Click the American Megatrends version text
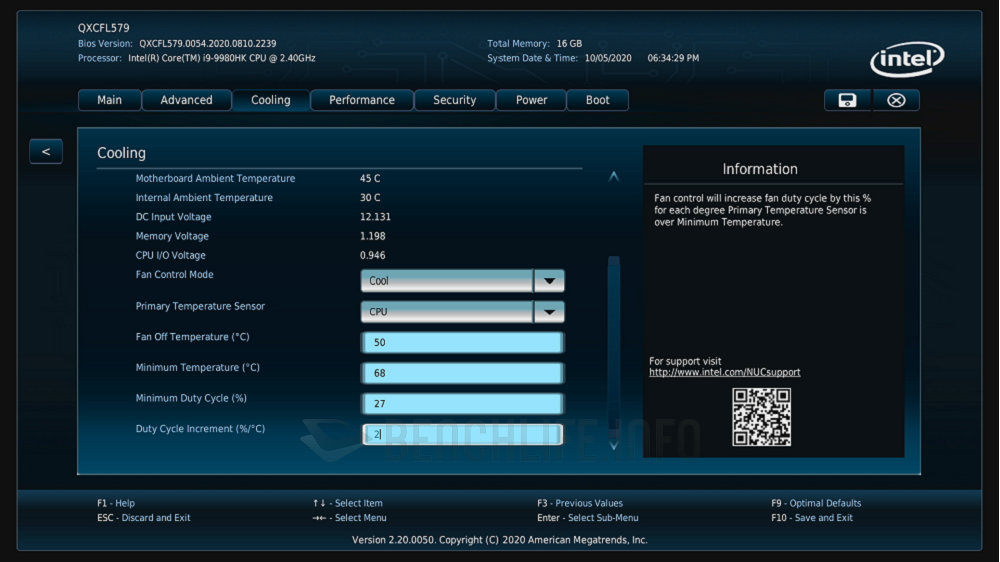1000x562 pixels. [x=500, y=540]
